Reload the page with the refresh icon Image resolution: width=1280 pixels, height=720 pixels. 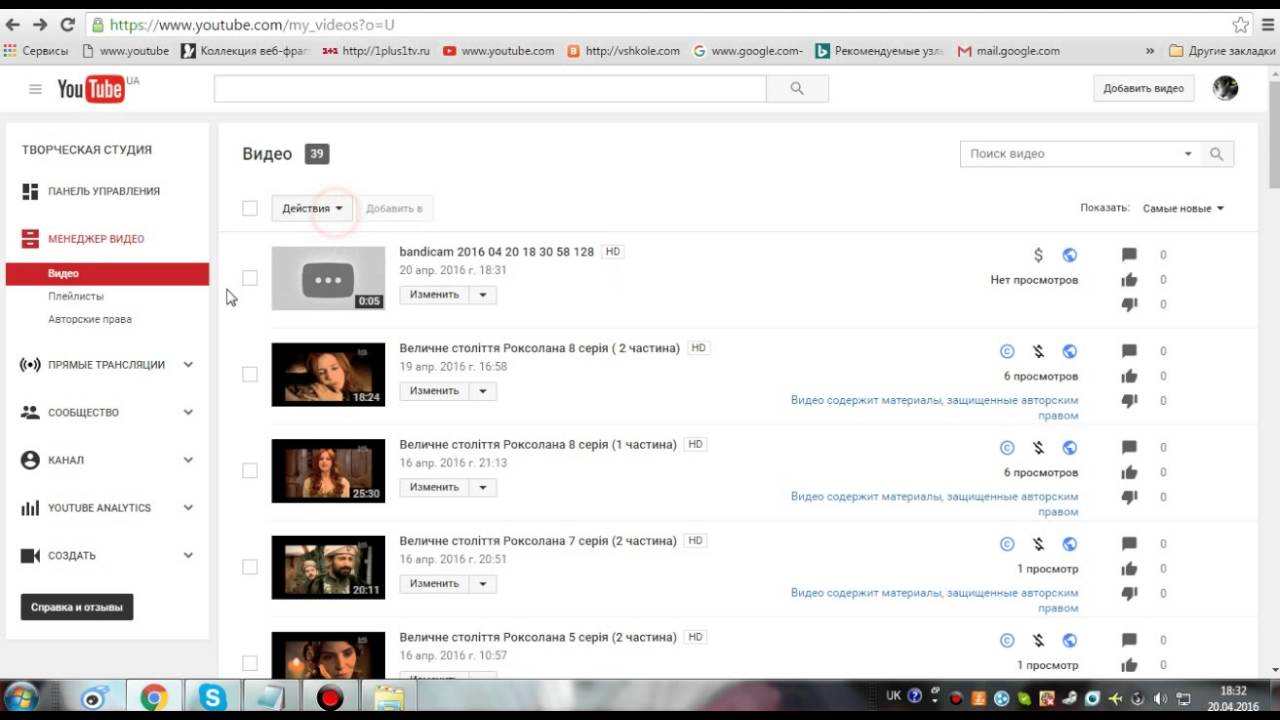(68, 24)
